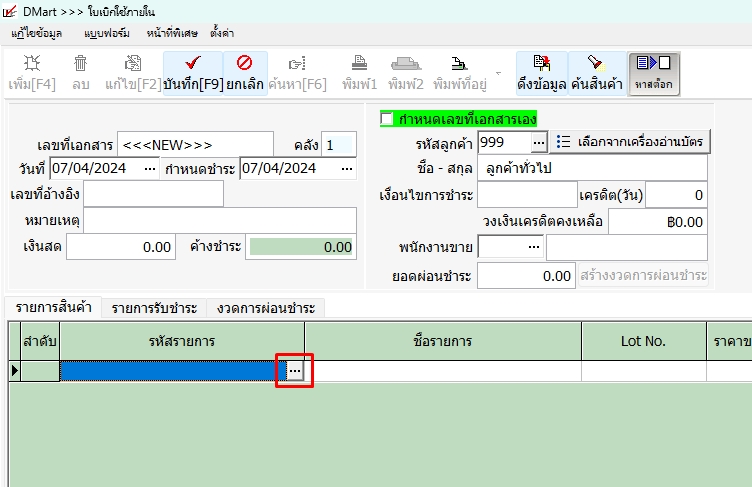The width and height of the screenshot is (752, 487).
Task: Open dropdown arrow next to พิมพ์ที่อยู่
Action: (498, 73)
